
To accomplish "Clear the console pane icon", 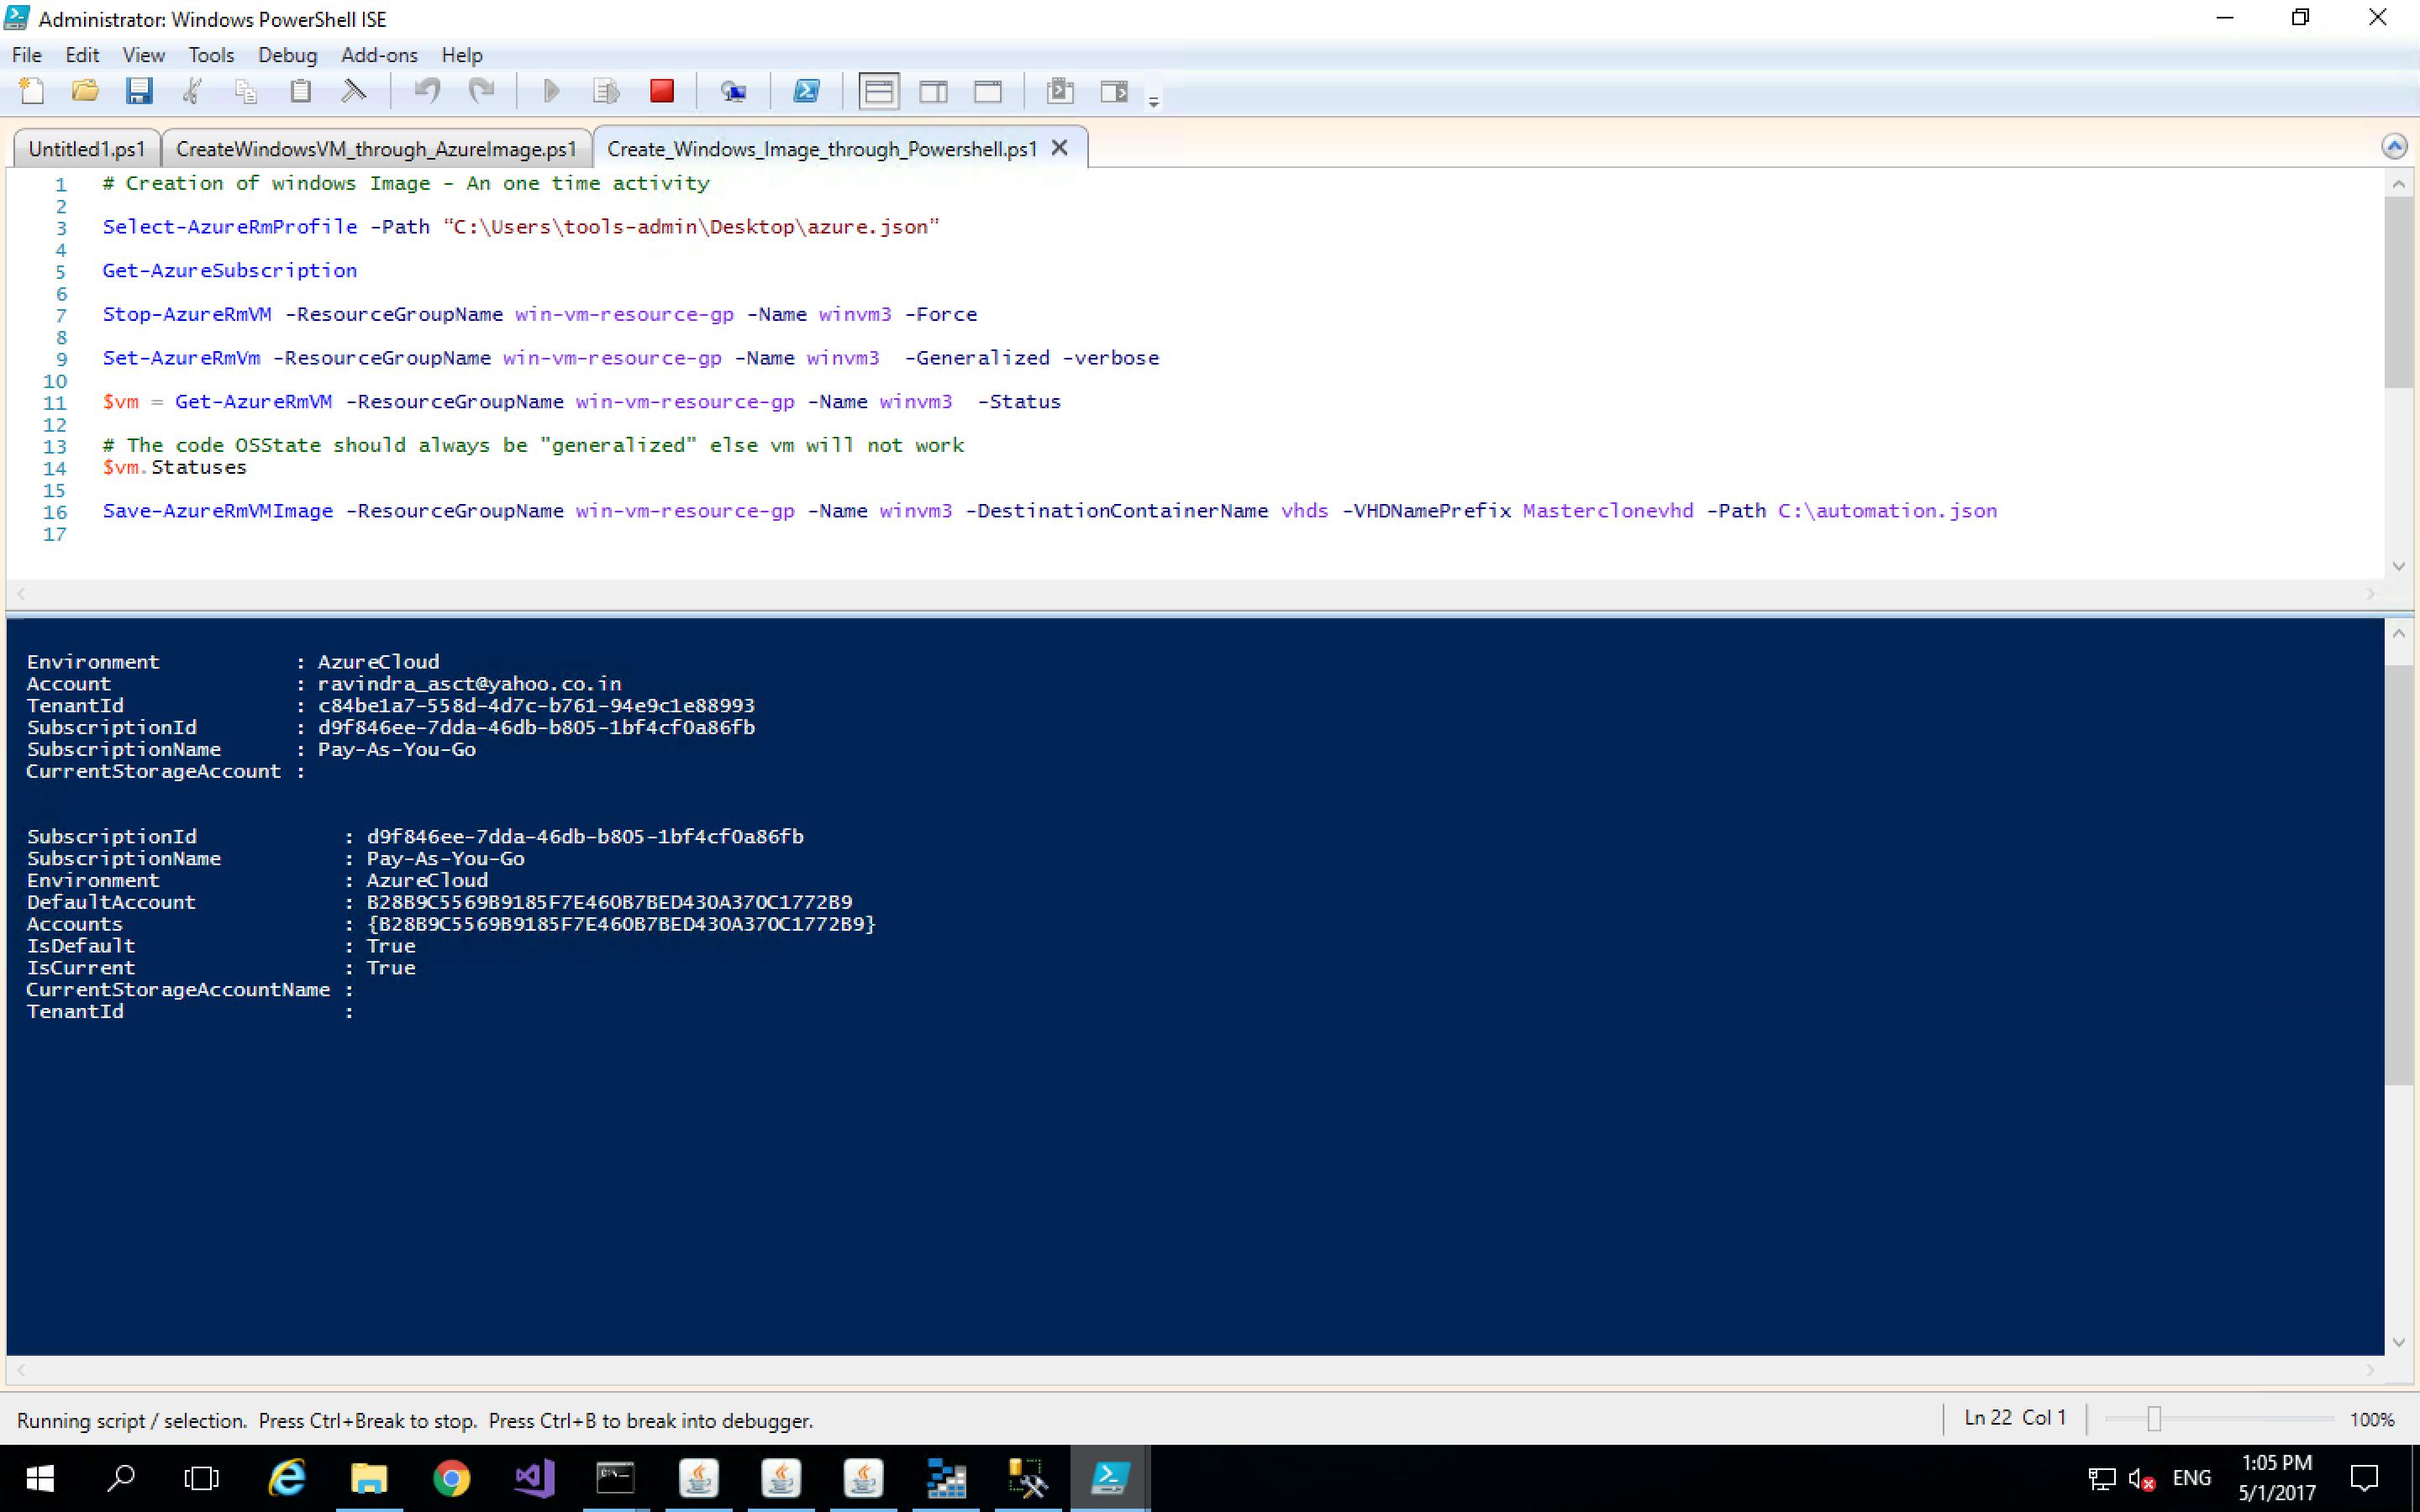I will click(x=353, y=92).
